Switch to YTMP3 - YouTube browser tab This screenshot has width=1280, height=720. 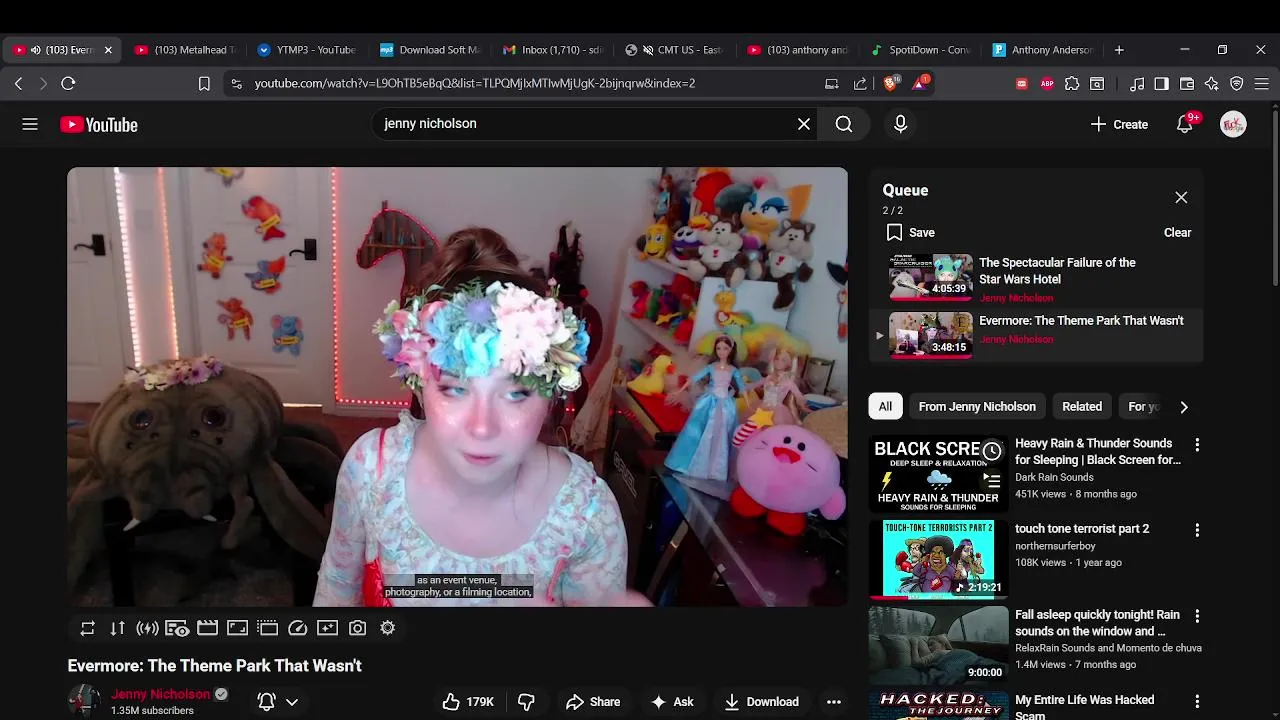(308, 50)
